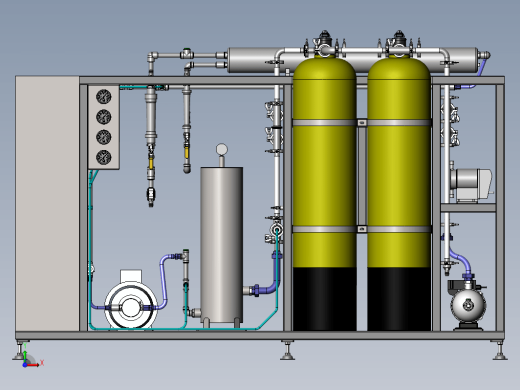Select the left hanging flowmeter with orange indicator
This screenshot has height=390, width=520.
[151, 147]
